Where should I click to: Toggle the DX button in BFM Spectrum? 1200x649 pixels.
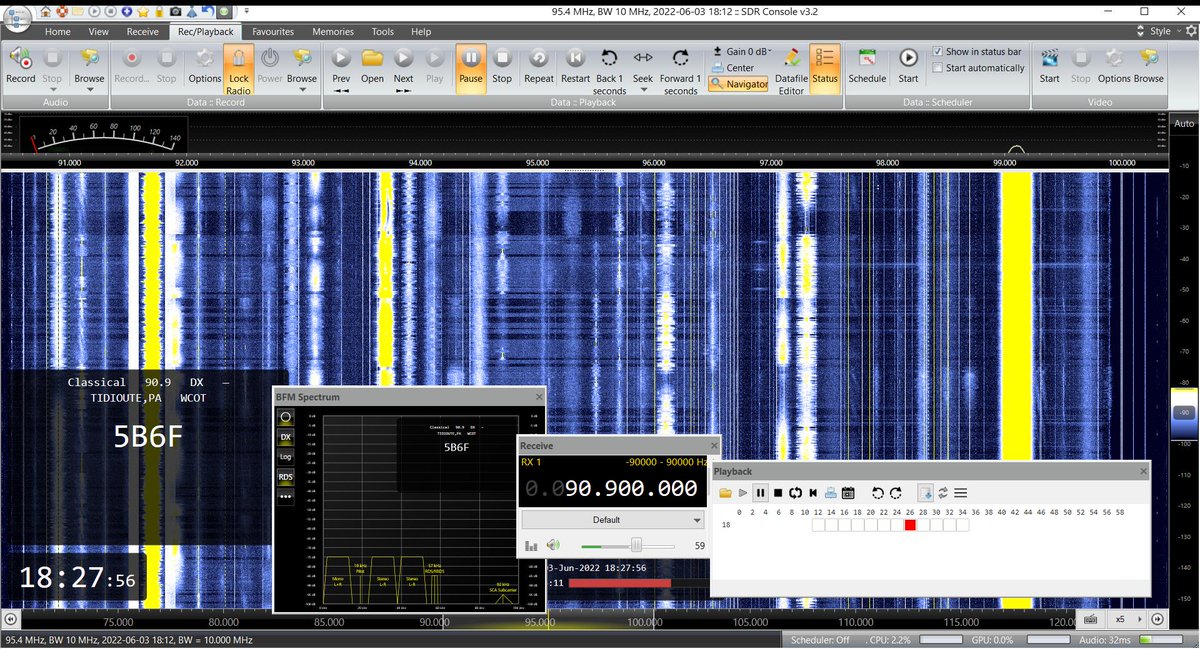point(286,437)
